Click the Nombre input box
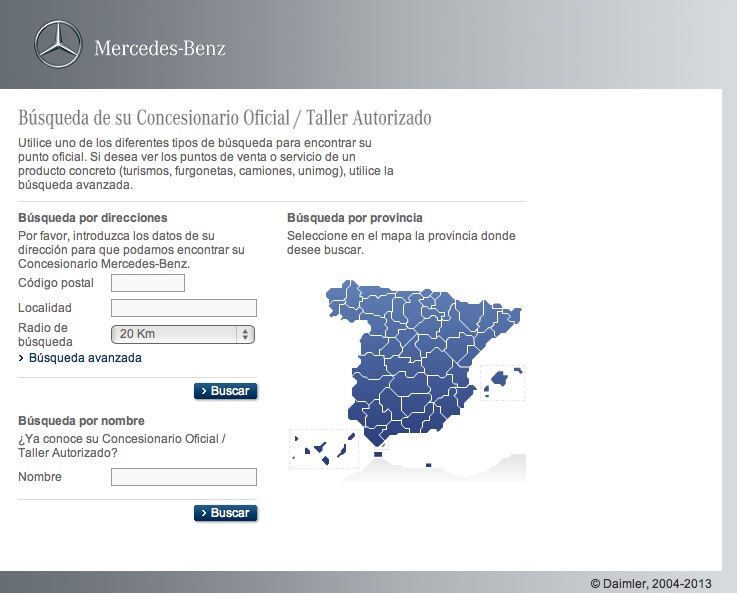The width and height of the screenshot is (737, 593). [x=183, y=477]
